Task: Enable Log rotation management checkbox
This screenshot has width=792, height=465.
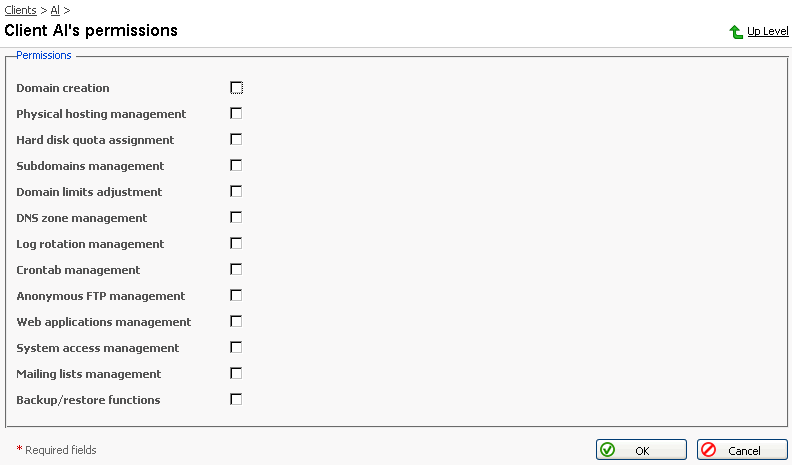Action: (x=237, y=244)
